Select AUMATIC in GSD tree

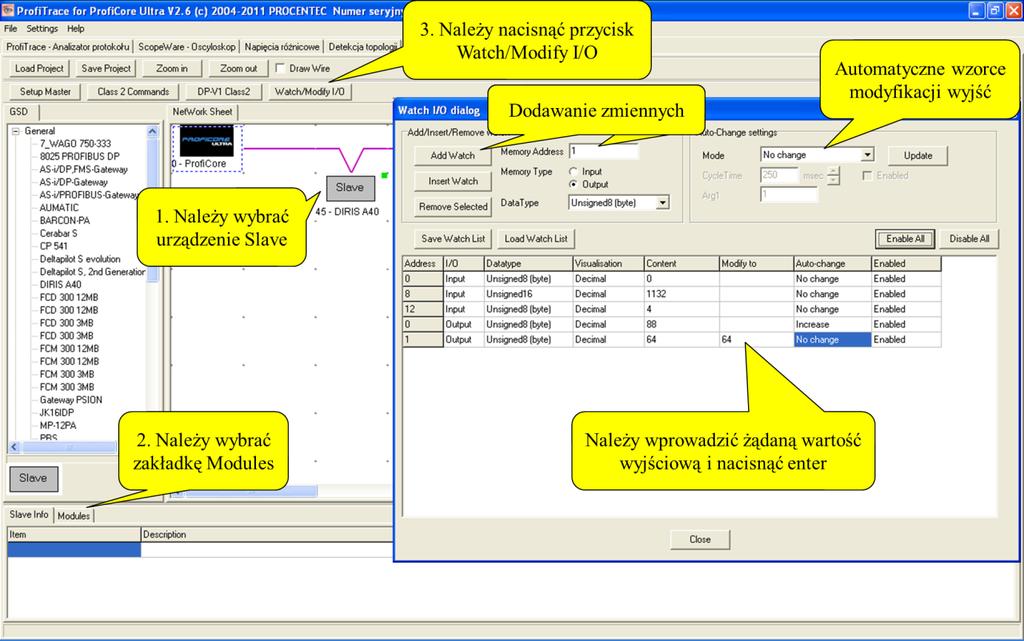tap(59, 208)
